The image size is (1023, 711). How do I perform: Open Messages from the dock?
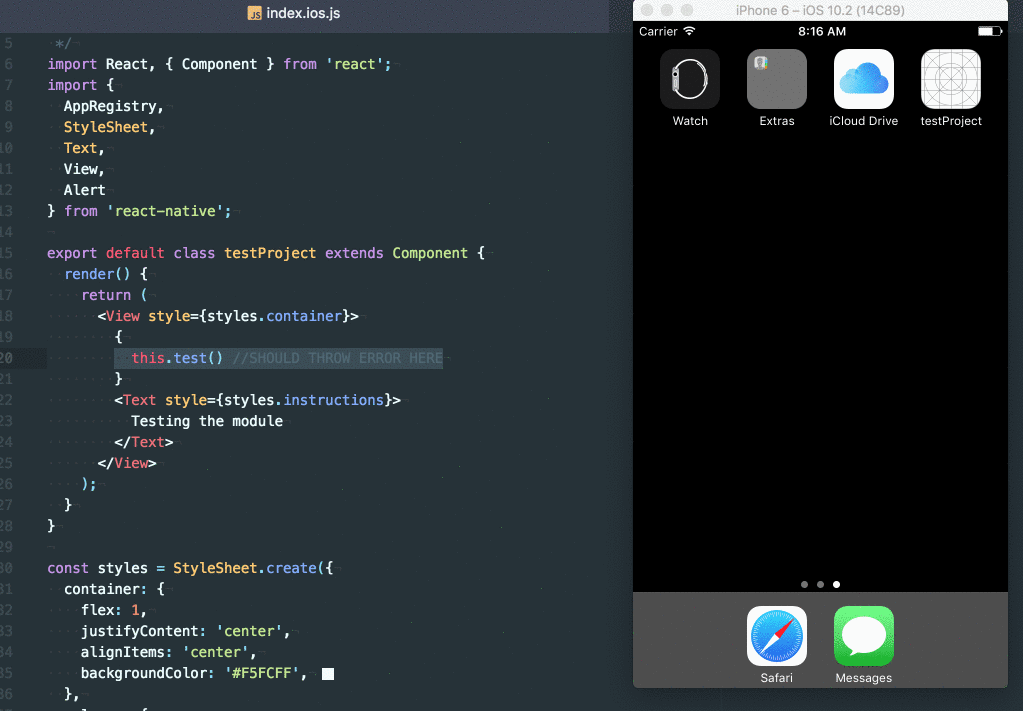pyautogui.click(x=864, y=636)
